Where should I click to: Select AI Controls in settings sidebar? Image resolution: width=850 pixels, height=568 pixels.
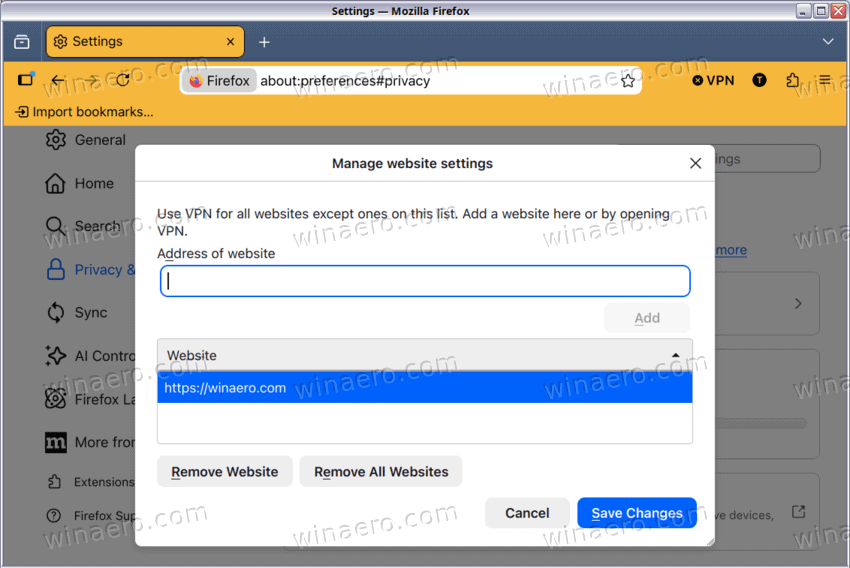(x=90, y=356)
